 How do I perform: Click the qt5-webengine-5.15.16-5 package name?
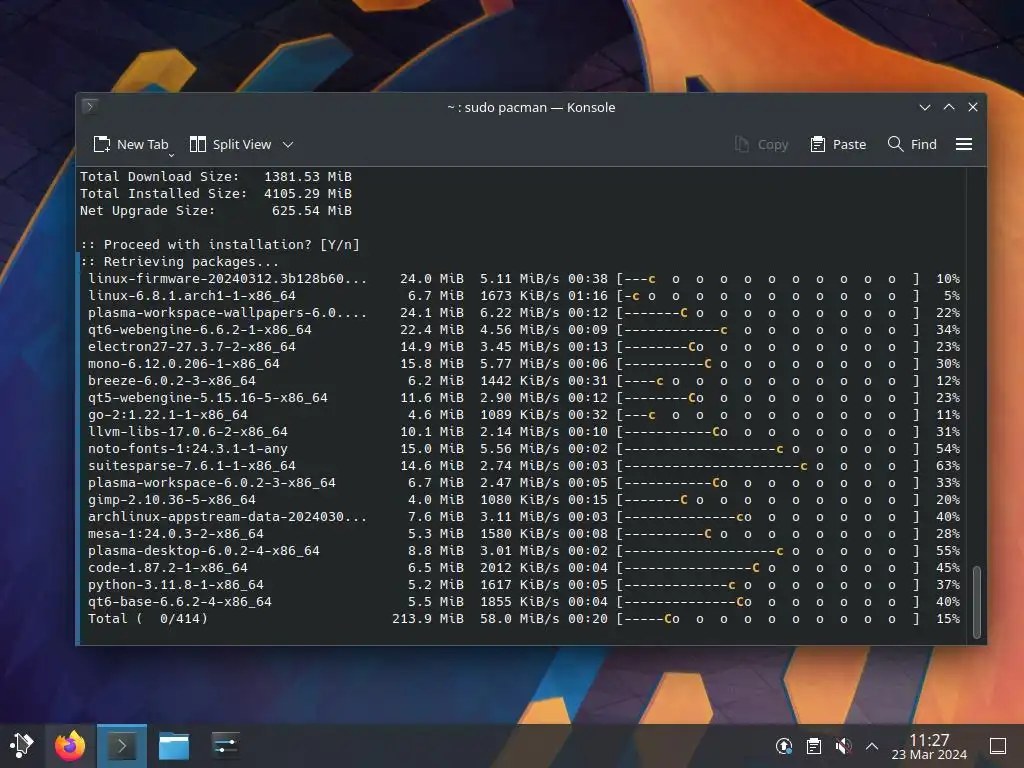(x=208, y=398)
